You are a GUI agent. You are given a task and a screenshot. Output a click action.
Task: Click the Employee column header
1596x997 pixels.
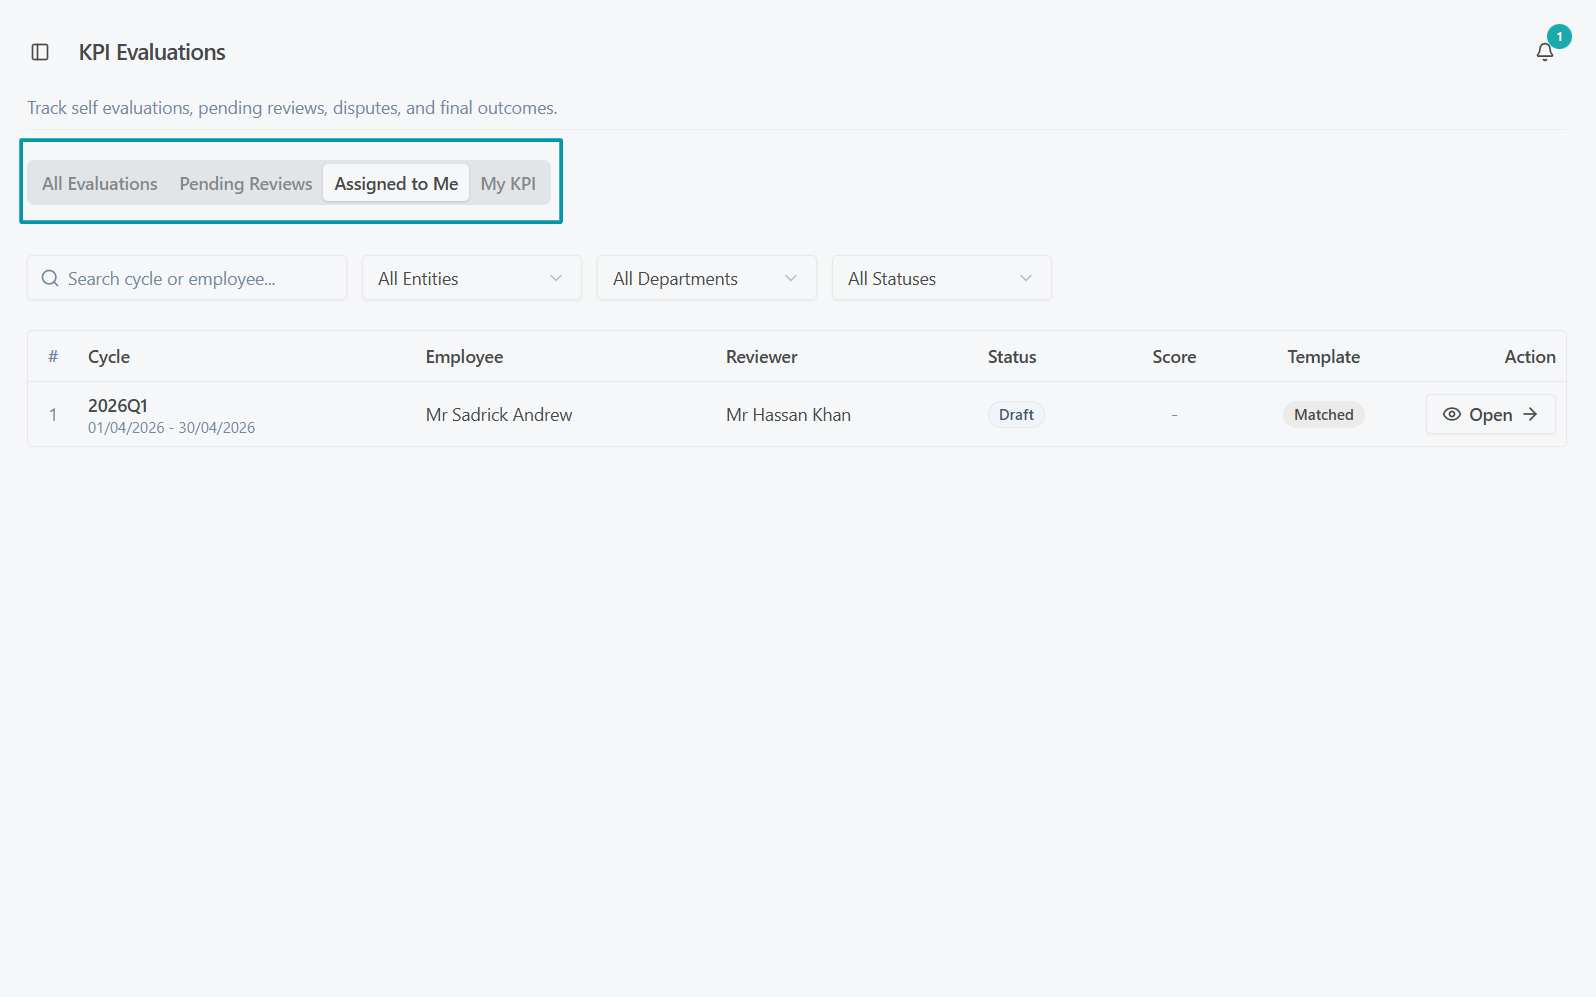coord(464,357)
